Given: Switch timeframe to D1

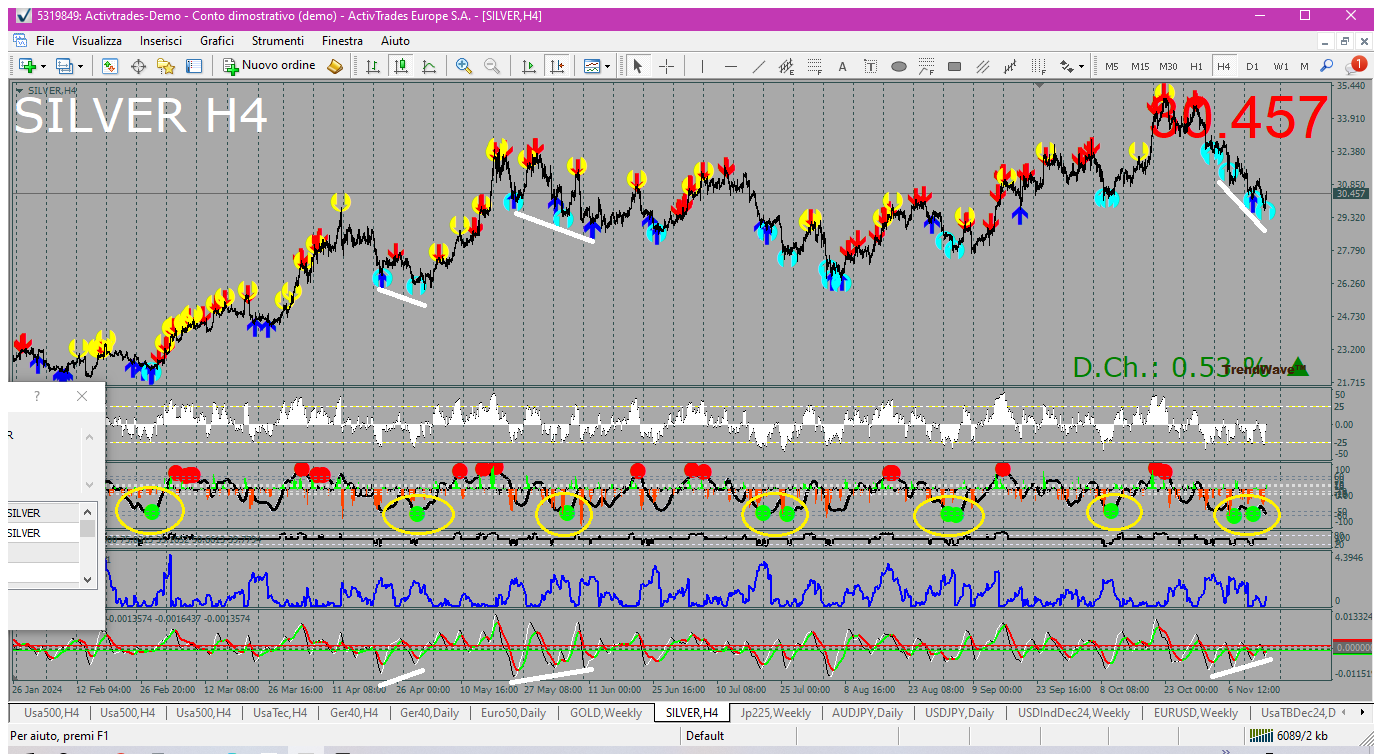Looking at the screenshot, I should tap(1252, 66).
